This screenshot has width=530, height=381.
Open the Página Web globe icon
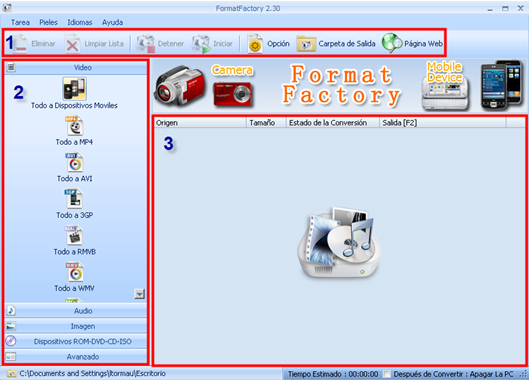pos(392,43)
